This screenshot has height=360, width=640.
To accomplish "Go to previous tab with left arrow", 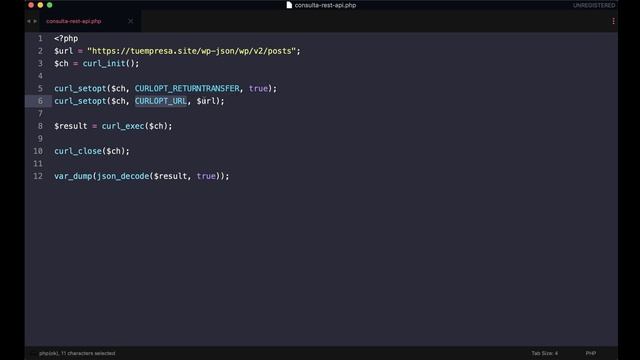I will tap(29, 21).
